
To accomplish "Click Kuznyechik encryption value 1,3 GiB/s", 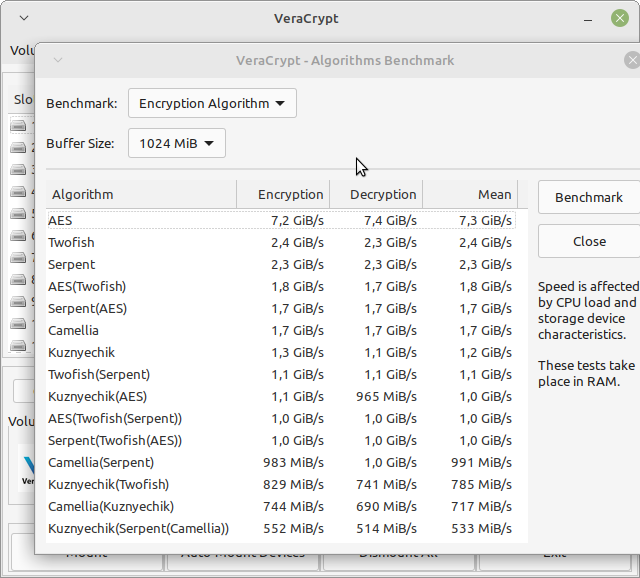I will click(x=297, y=353).
